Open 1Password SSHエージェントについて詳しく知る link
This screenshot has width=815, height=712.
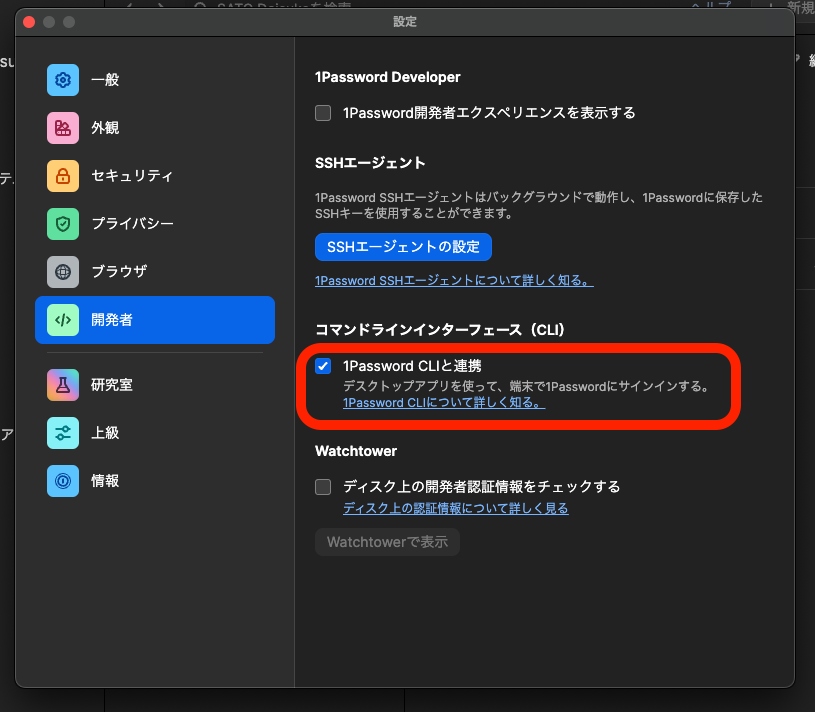point(454,281)
